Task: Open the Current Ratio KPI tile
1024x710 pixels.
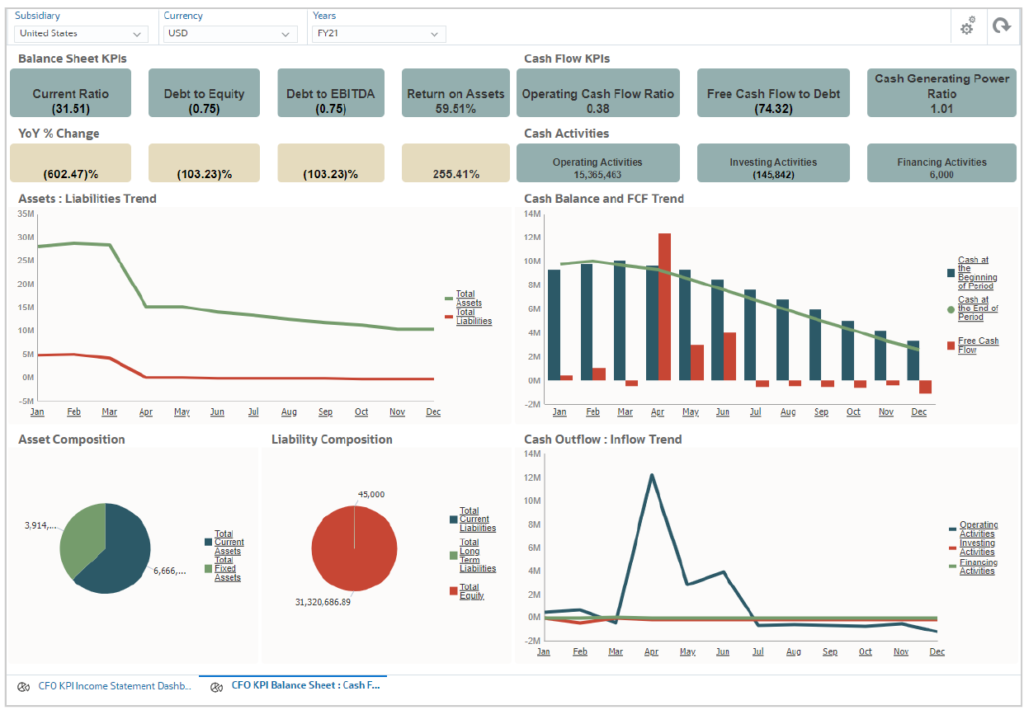Action: coord(71,93)
